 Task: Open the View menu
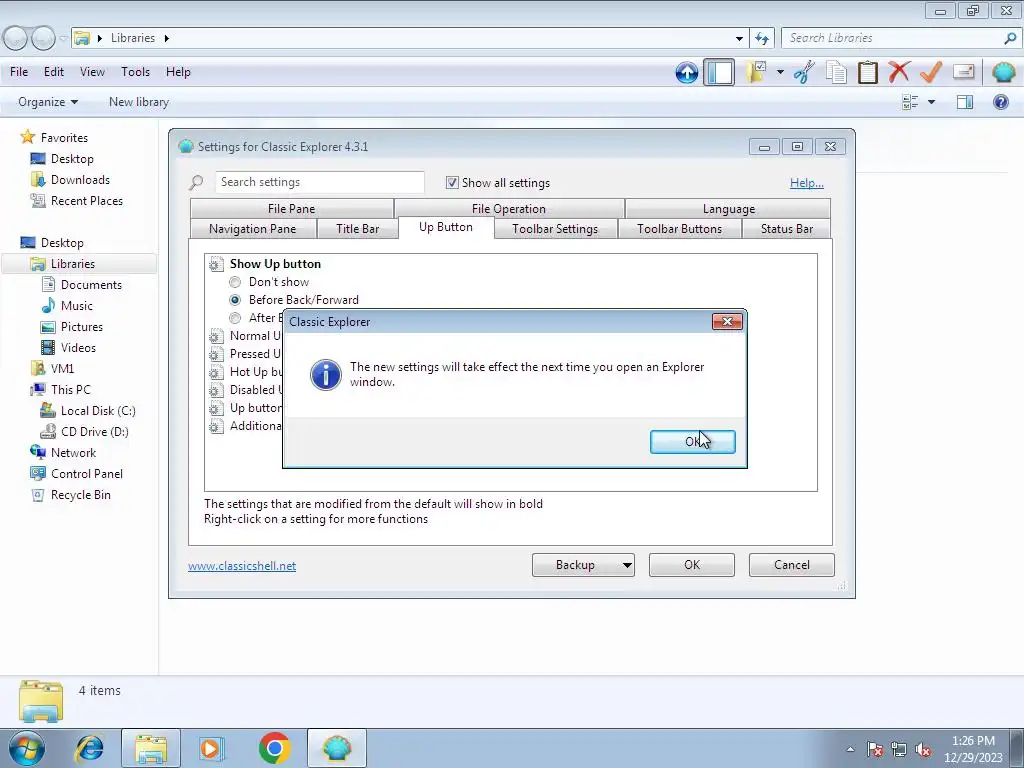92,72
